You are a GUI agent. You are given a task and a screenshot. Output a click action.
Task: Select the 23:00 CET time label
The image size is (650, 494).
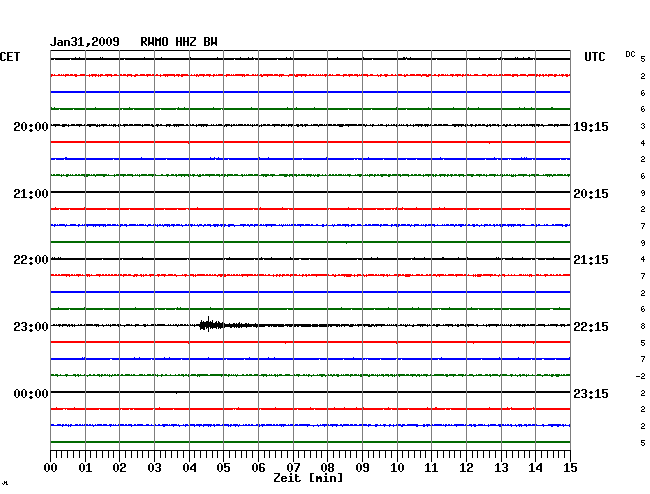point(31,327)
